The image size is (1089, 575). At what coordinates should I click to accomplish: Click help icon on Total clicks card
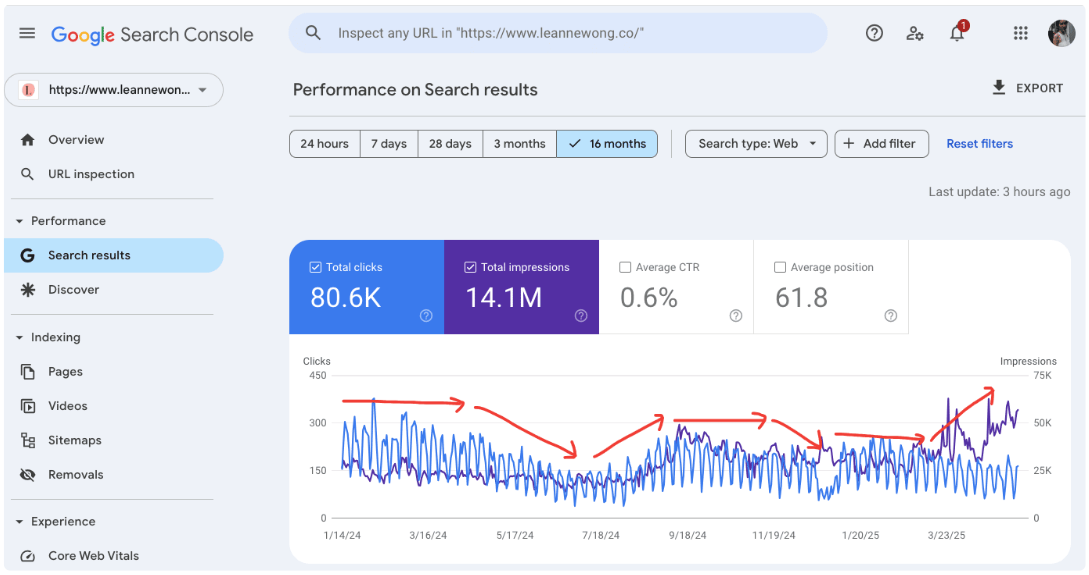click(426, 316)
